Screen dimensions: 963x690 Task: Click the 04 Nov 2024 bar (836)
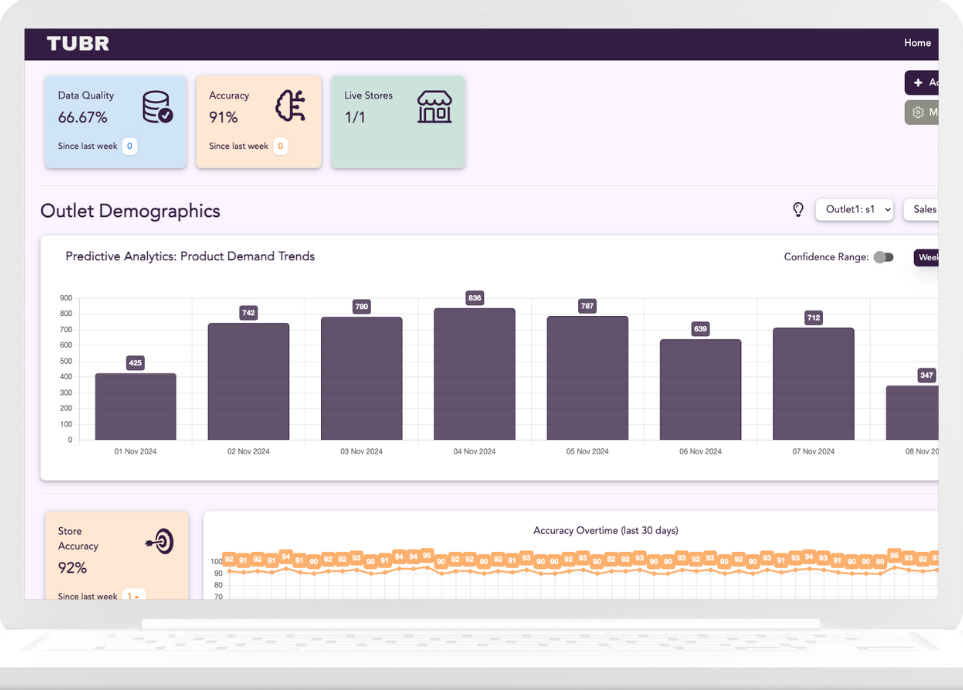474,374
